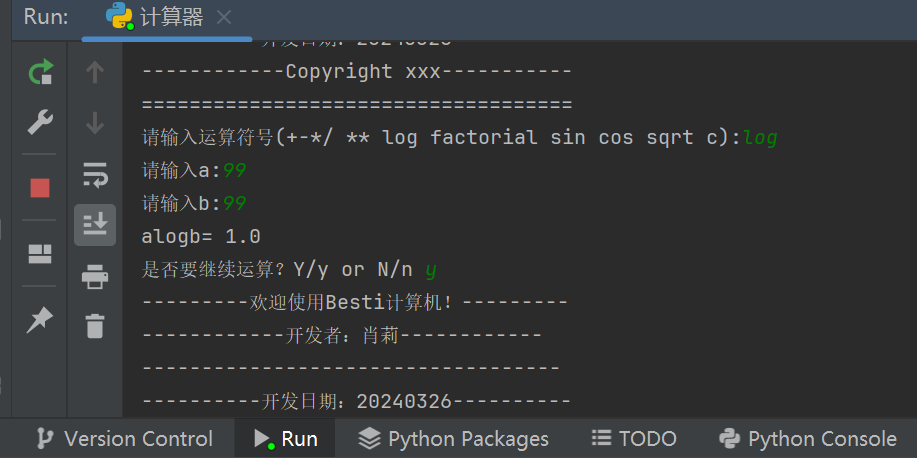This screenshot has width=917, height=458.
Task: Click the alogb= 1.0 output line
Action: click(x=202, y=237)
